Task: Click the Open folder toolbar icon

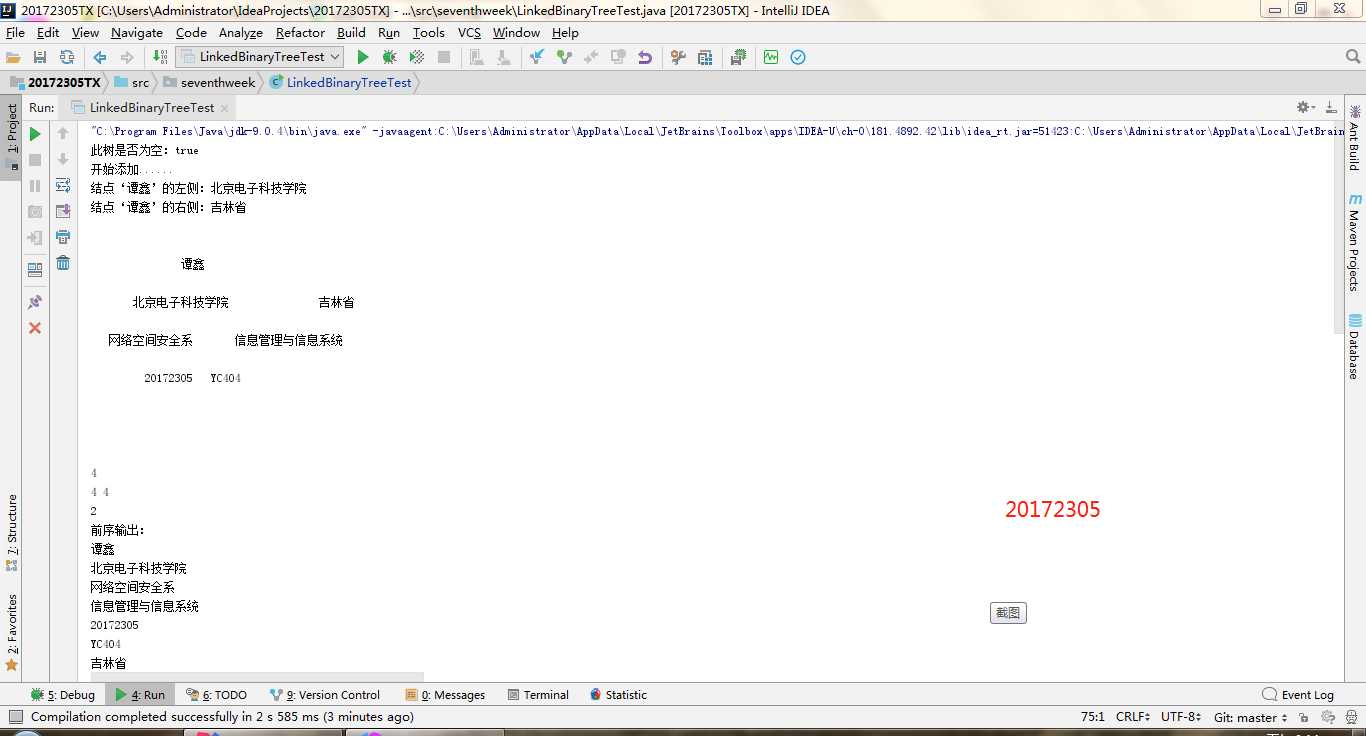Action: coord(13,58)
